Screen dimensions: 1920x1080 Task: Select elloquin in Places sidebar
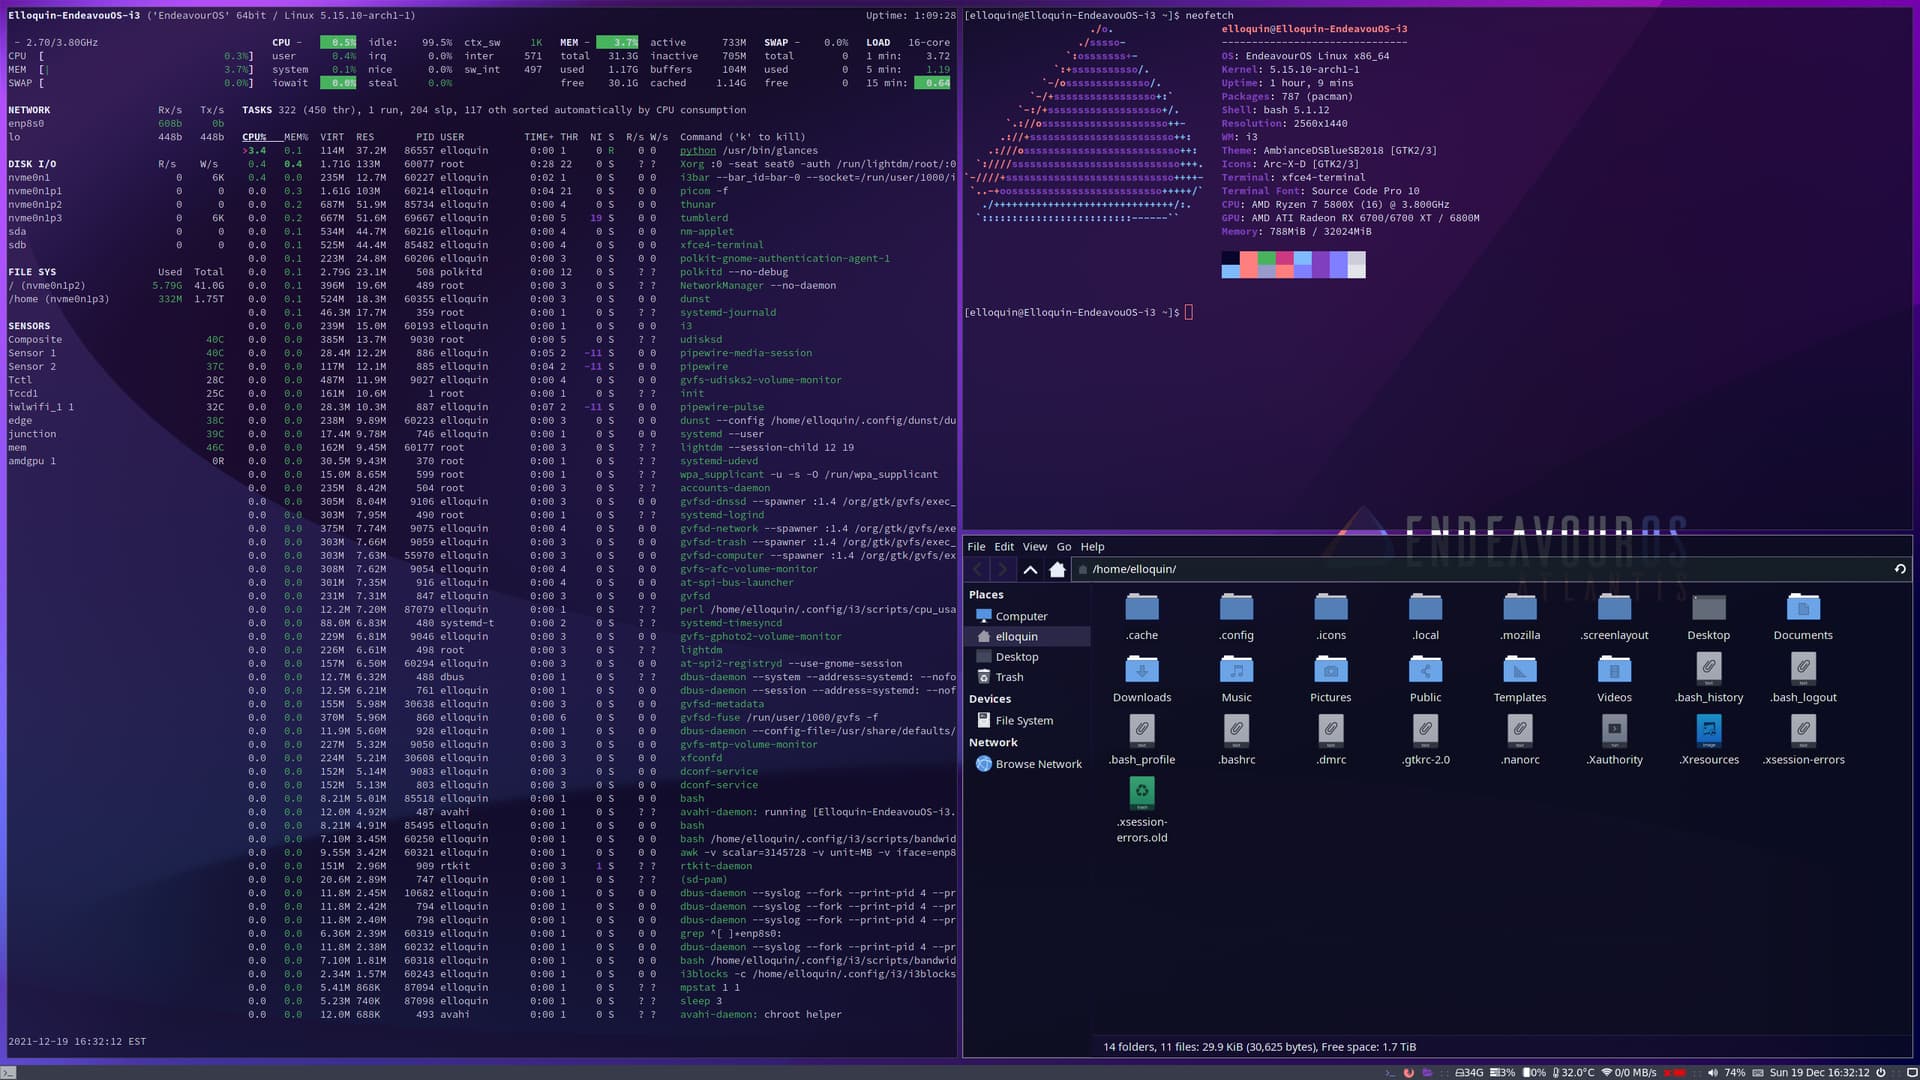tap(1028, 637)
